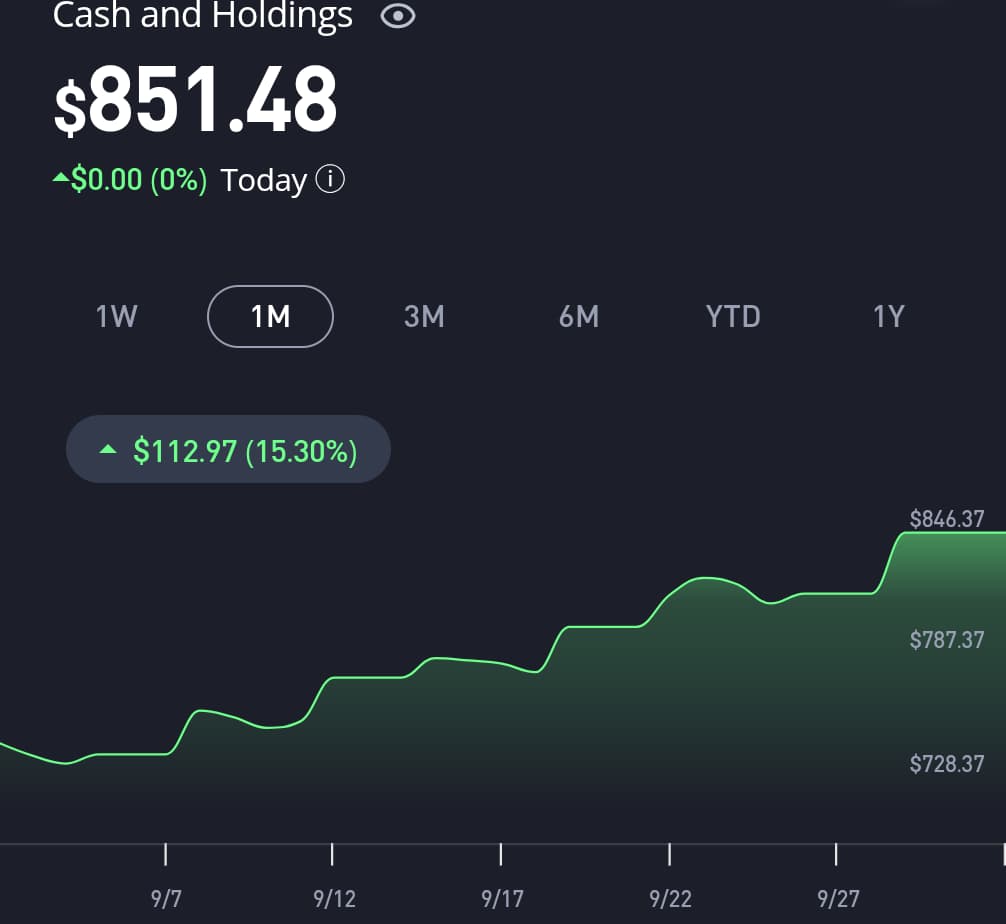Viewport: 1006px width, 924px height.
Task: Switch the chart to the 1W range
Action: [x=116, y=317]
